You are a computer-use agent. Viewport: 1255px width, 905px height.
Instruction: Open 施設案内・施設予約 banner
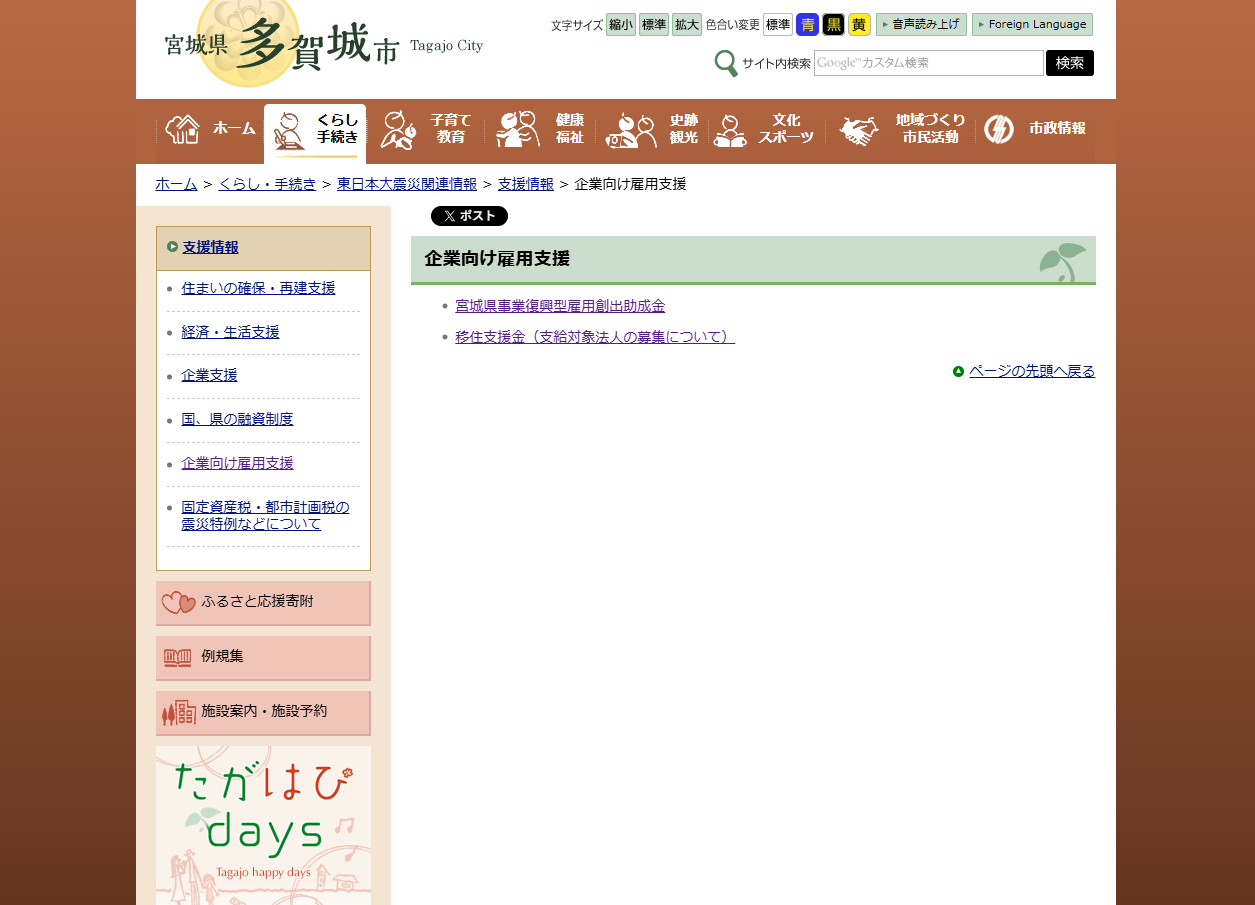click(263, 713)
